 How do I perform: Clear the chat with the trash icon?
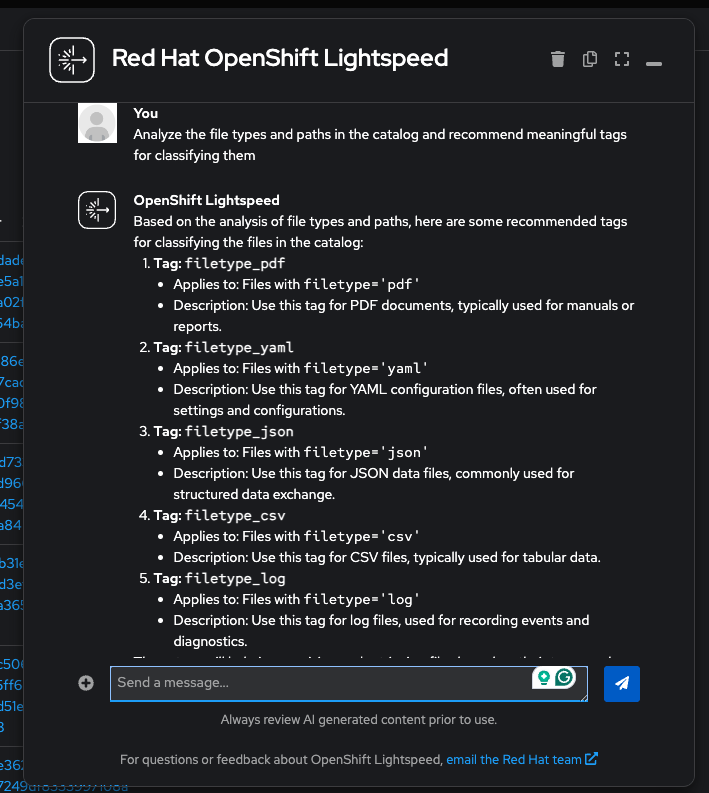click(x=558, y=59)
